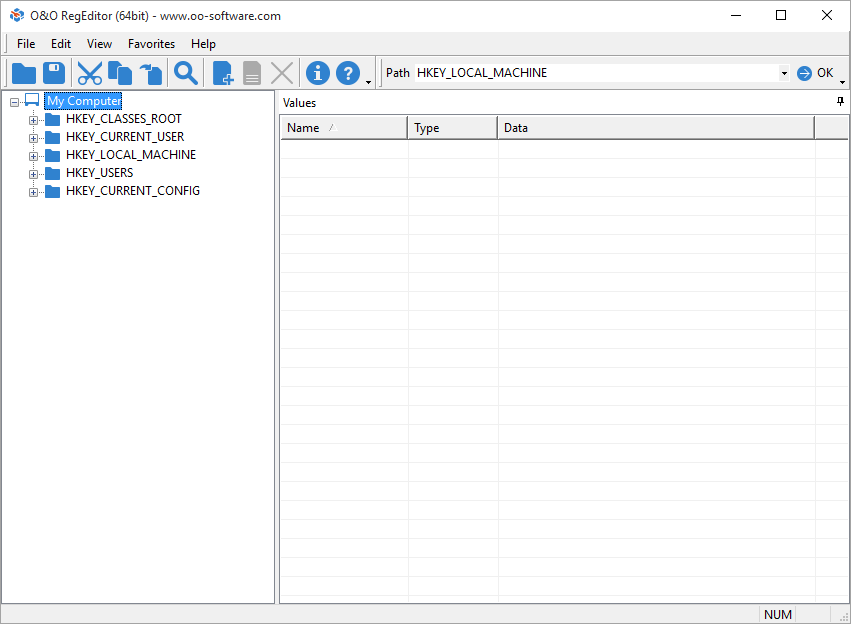851x624 pixels.
Task: Open the Edit menu
Action: point(61,44)
